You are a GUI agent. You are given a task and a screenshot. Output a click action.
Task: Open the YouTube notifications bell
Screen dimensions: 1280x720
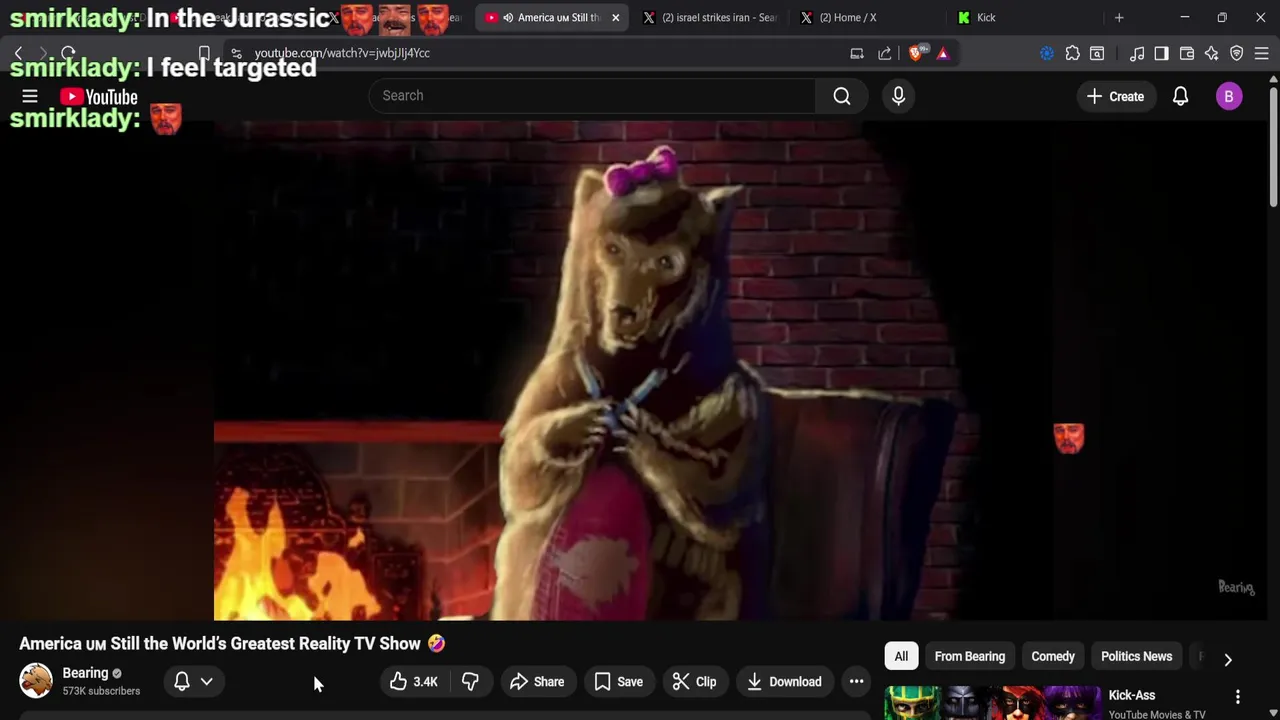(x=1181, y=96)
